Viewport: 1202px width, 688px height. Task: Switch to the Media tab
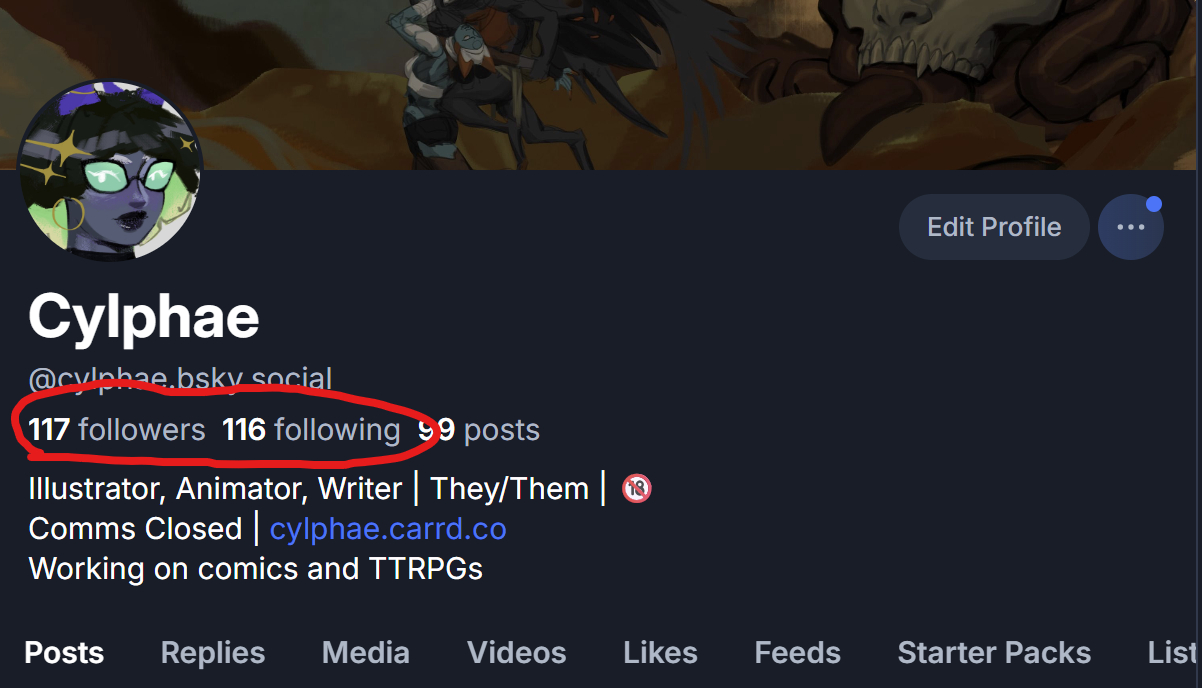[366, 653]
